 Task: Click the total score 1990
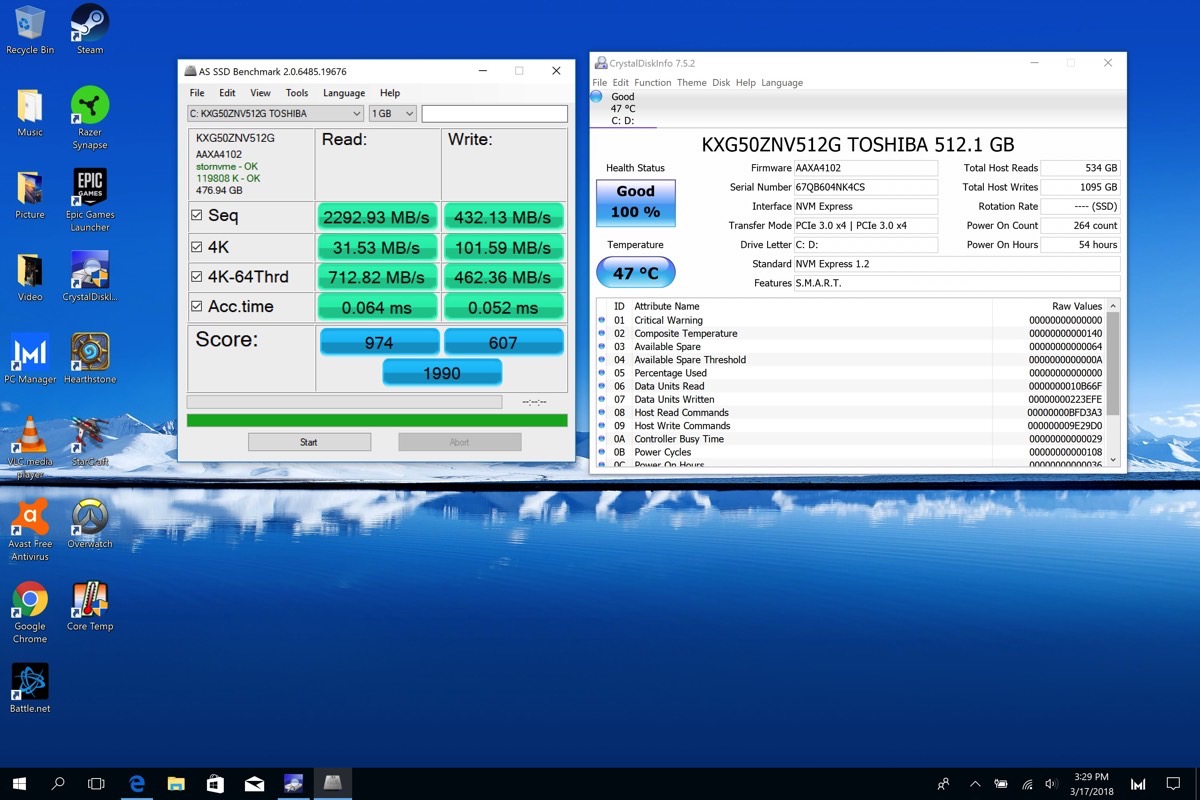point(442,373)
